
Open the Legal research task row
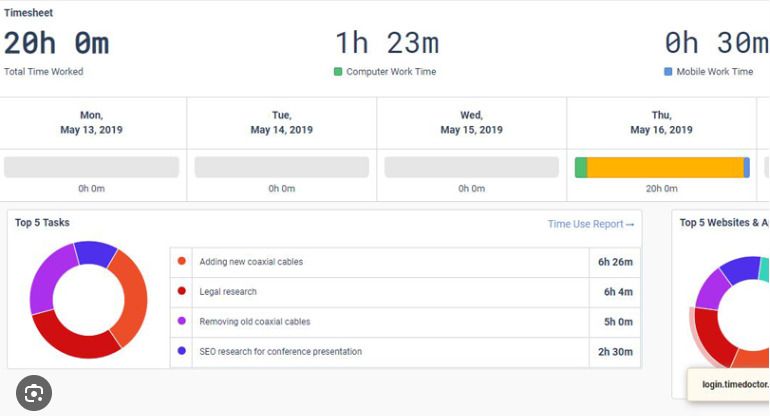pyautogui.click(x=380, y=292)
